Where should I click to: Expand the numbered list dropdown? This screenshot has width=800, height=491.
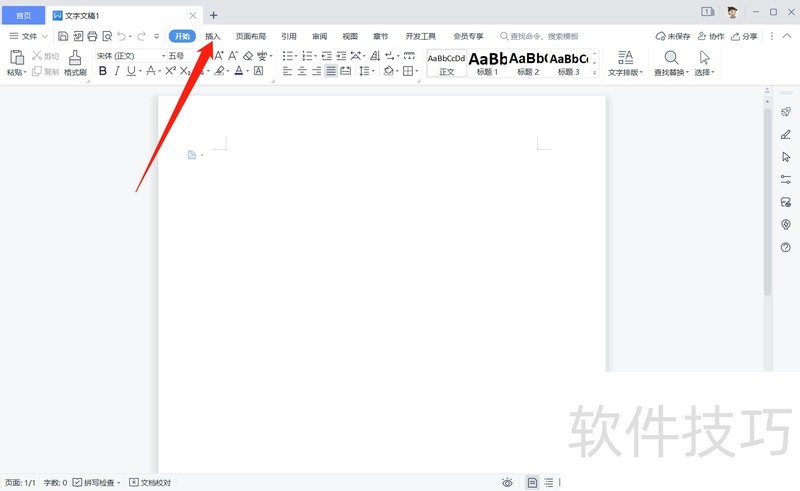pos(315,56)
